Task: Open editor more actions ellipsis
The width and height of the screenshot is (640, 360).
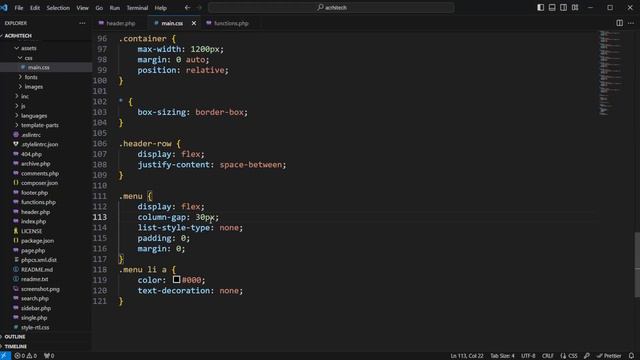Action: tap(631, 23)
